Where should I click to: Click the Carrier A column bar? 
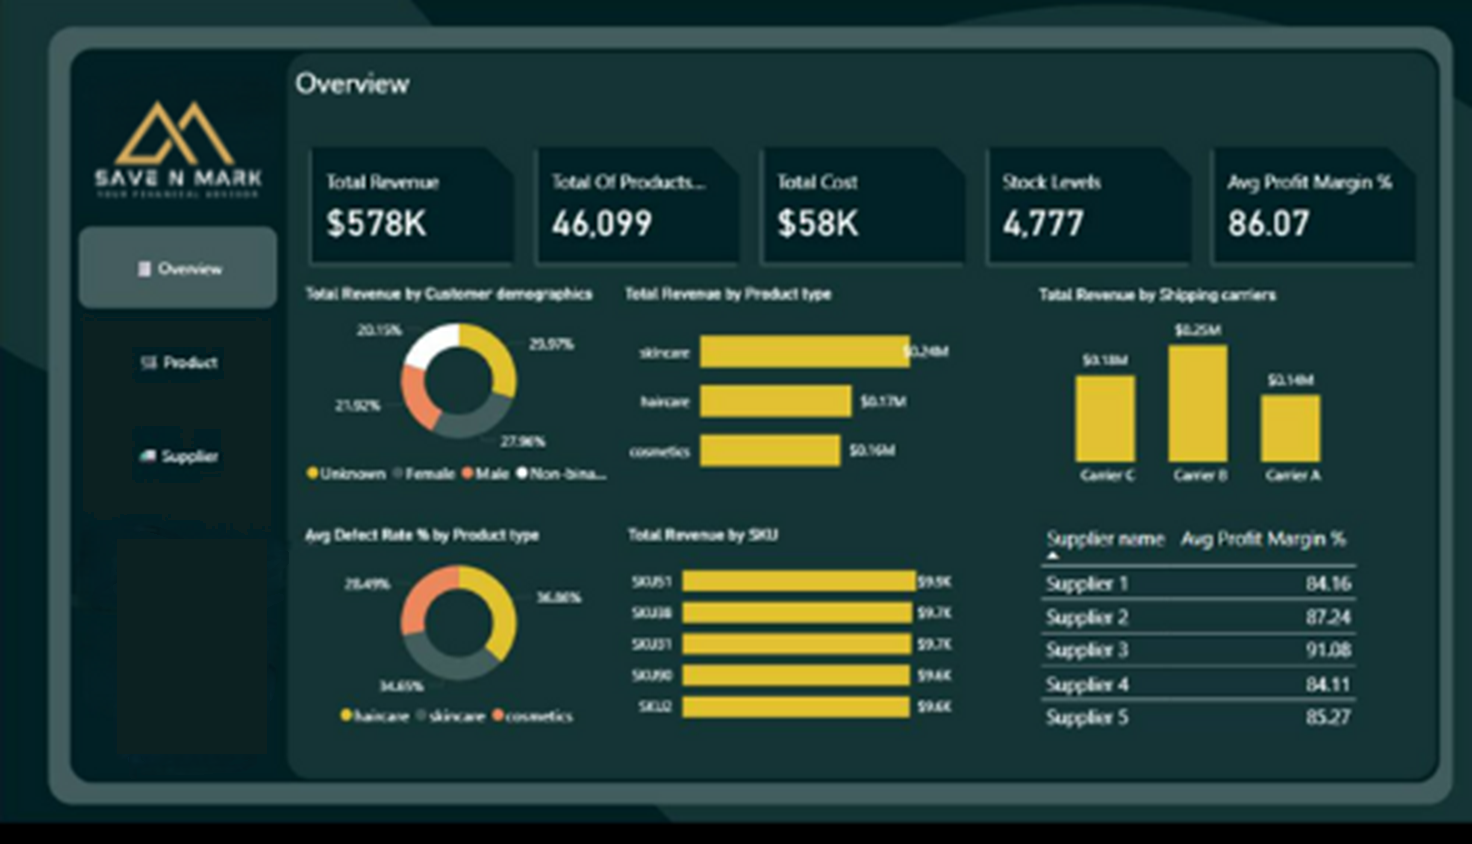pos(1290,428)
